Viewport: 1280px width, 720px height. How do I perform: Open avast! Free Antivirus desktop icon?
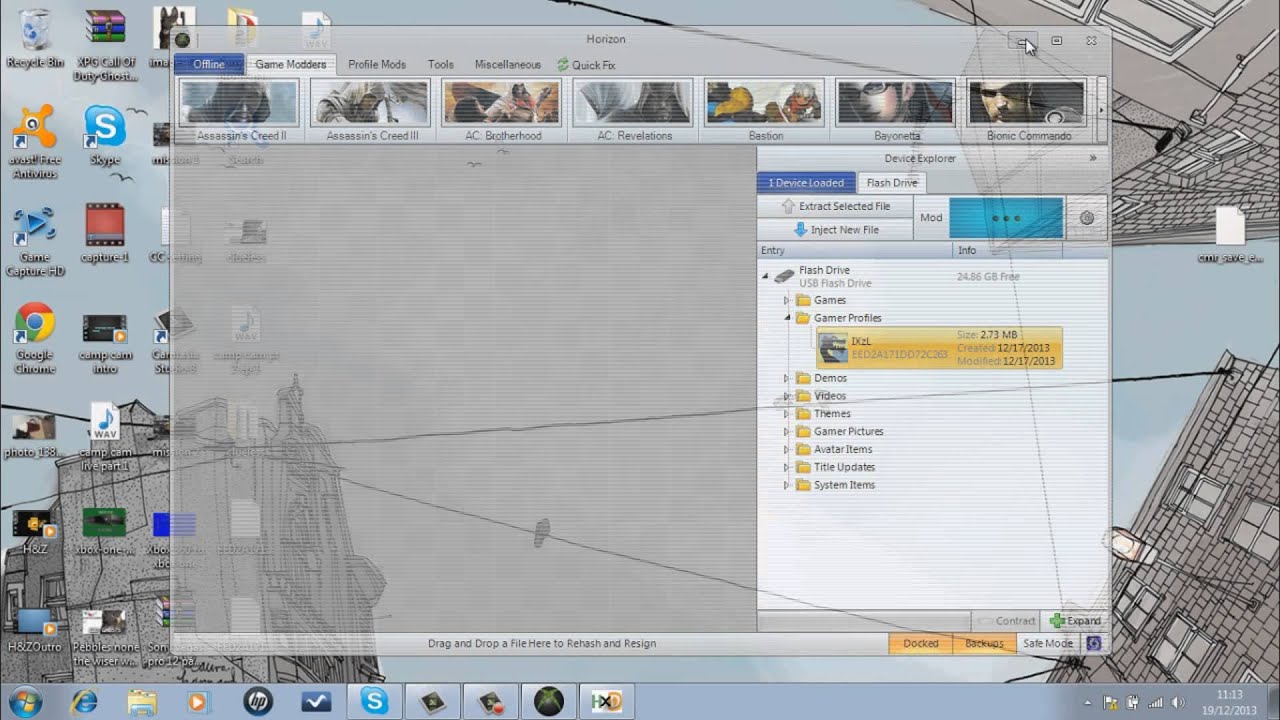(x=35, y=142)
